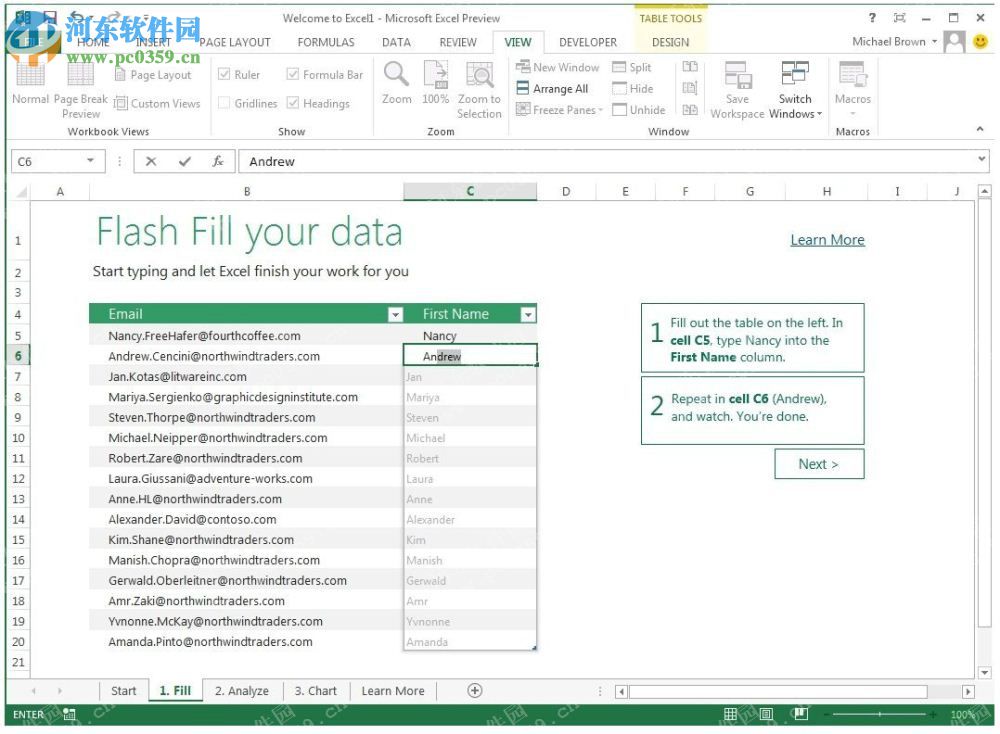1000x734 pixels.
Task: Switch to the DEVELOPER ribbon tab
Action: pos(587,42)
